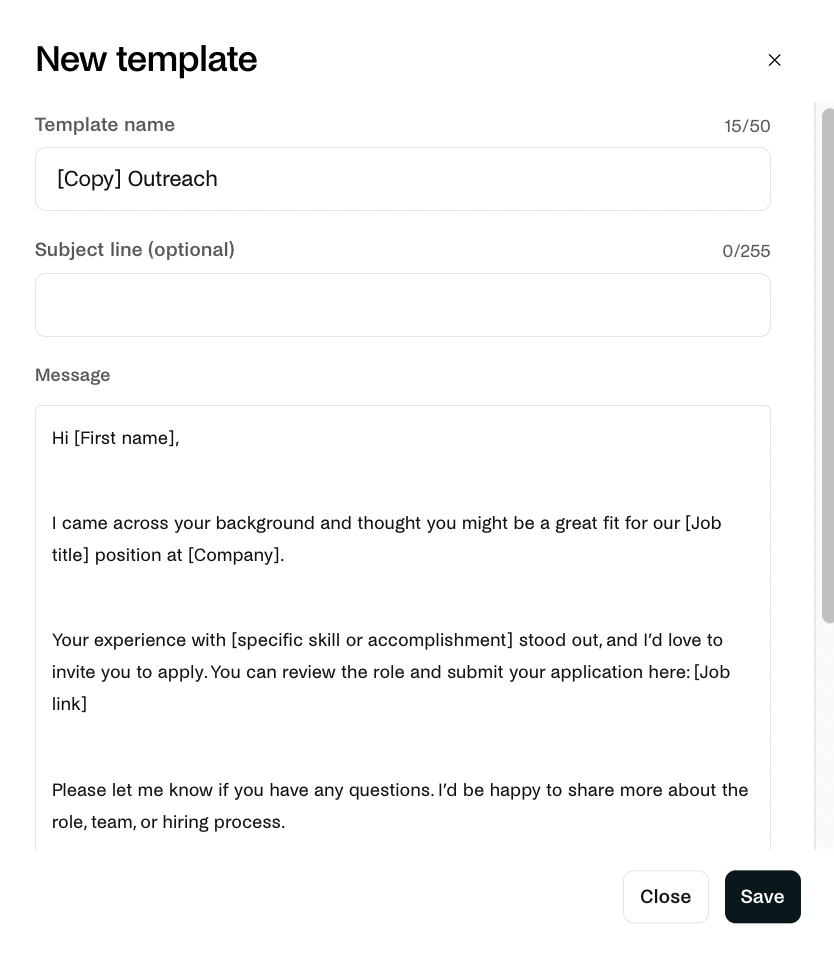Click the word 'Outreach' in the template name
Viewport: 834px width, 958px height.
pyautogui.click(x=172, y=179)
